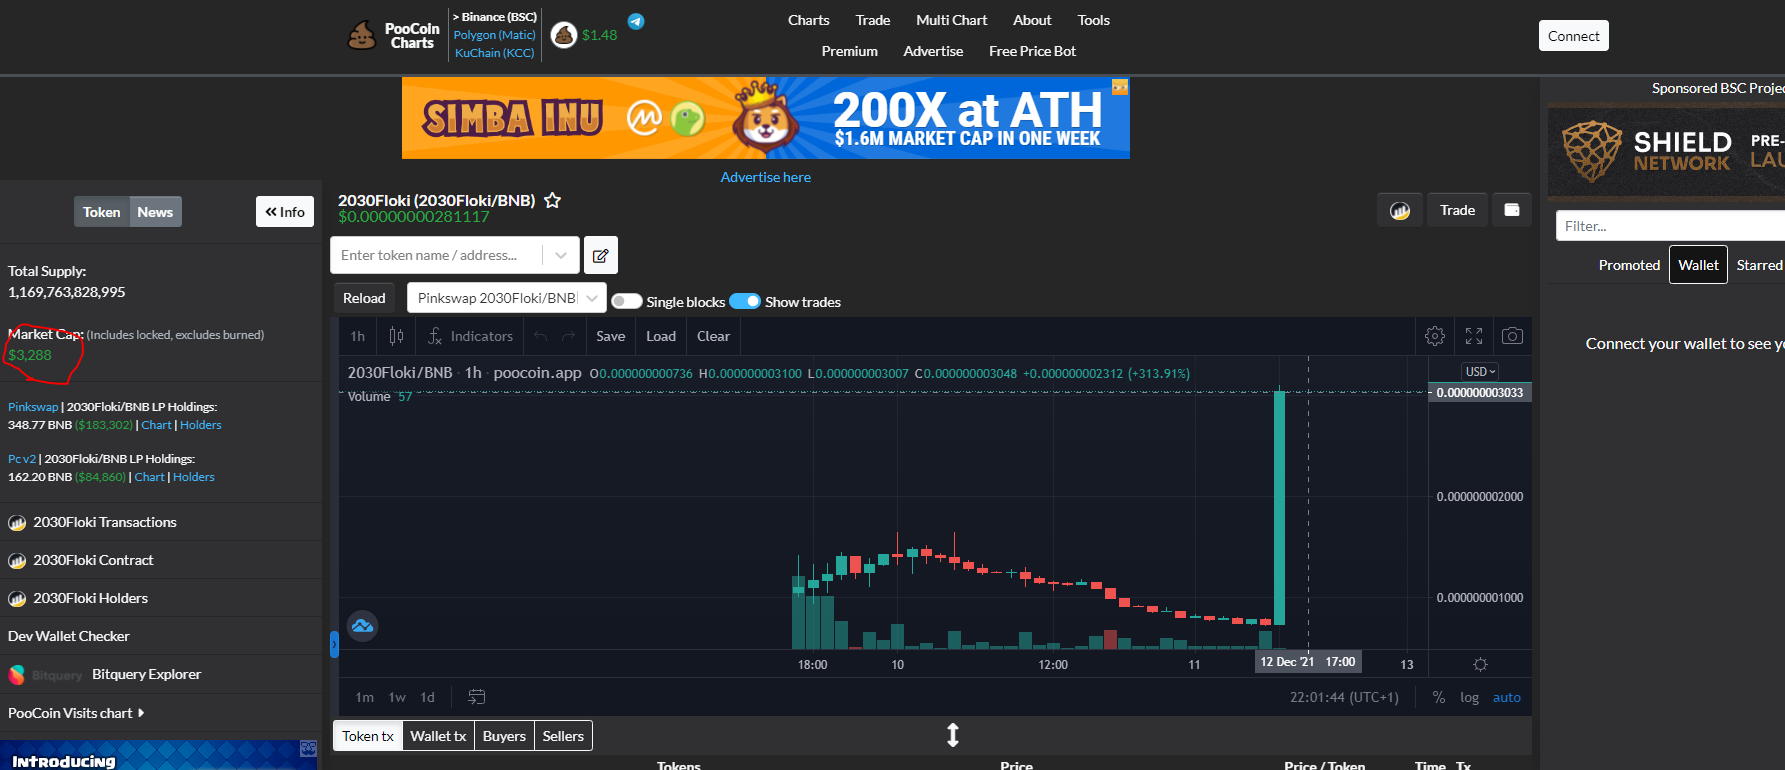
Task: Switch to the Buyers tab
Action: 504,736
